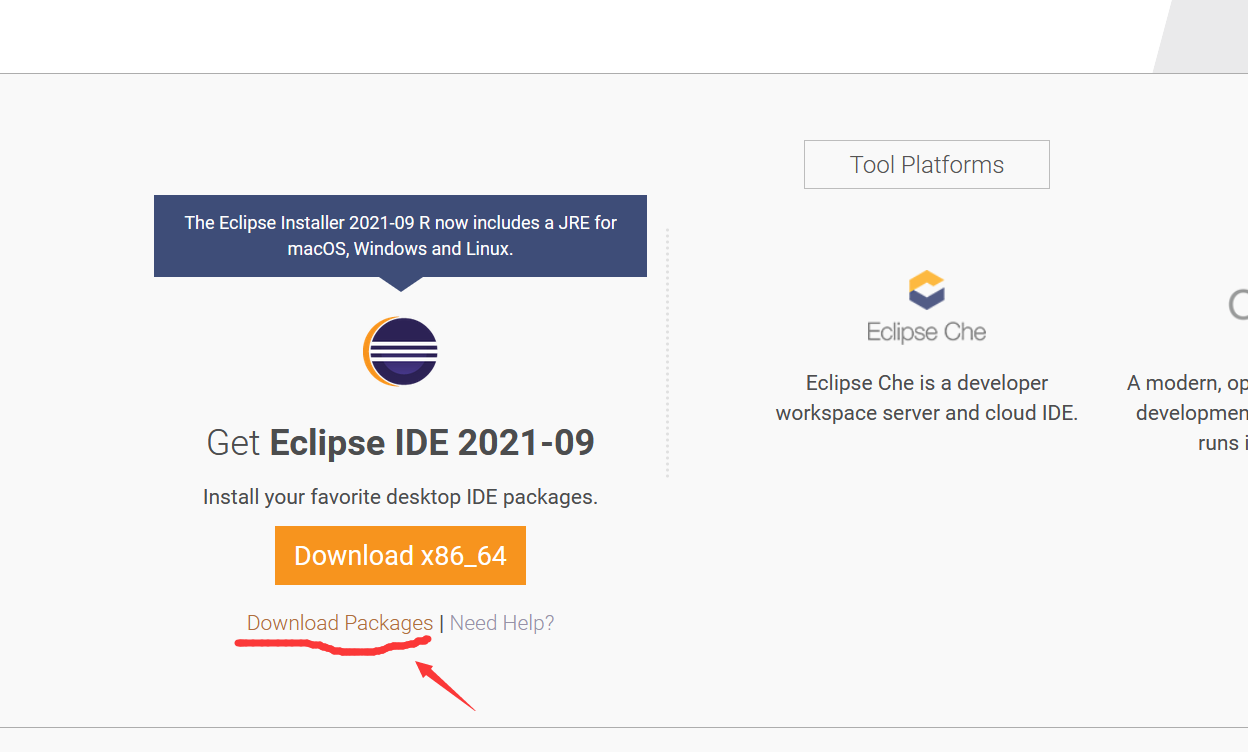This screenshot has width=1248, height=752.
Task: Click the dark blue base of the Che hexagon
Action: click(x=926, y=305)
